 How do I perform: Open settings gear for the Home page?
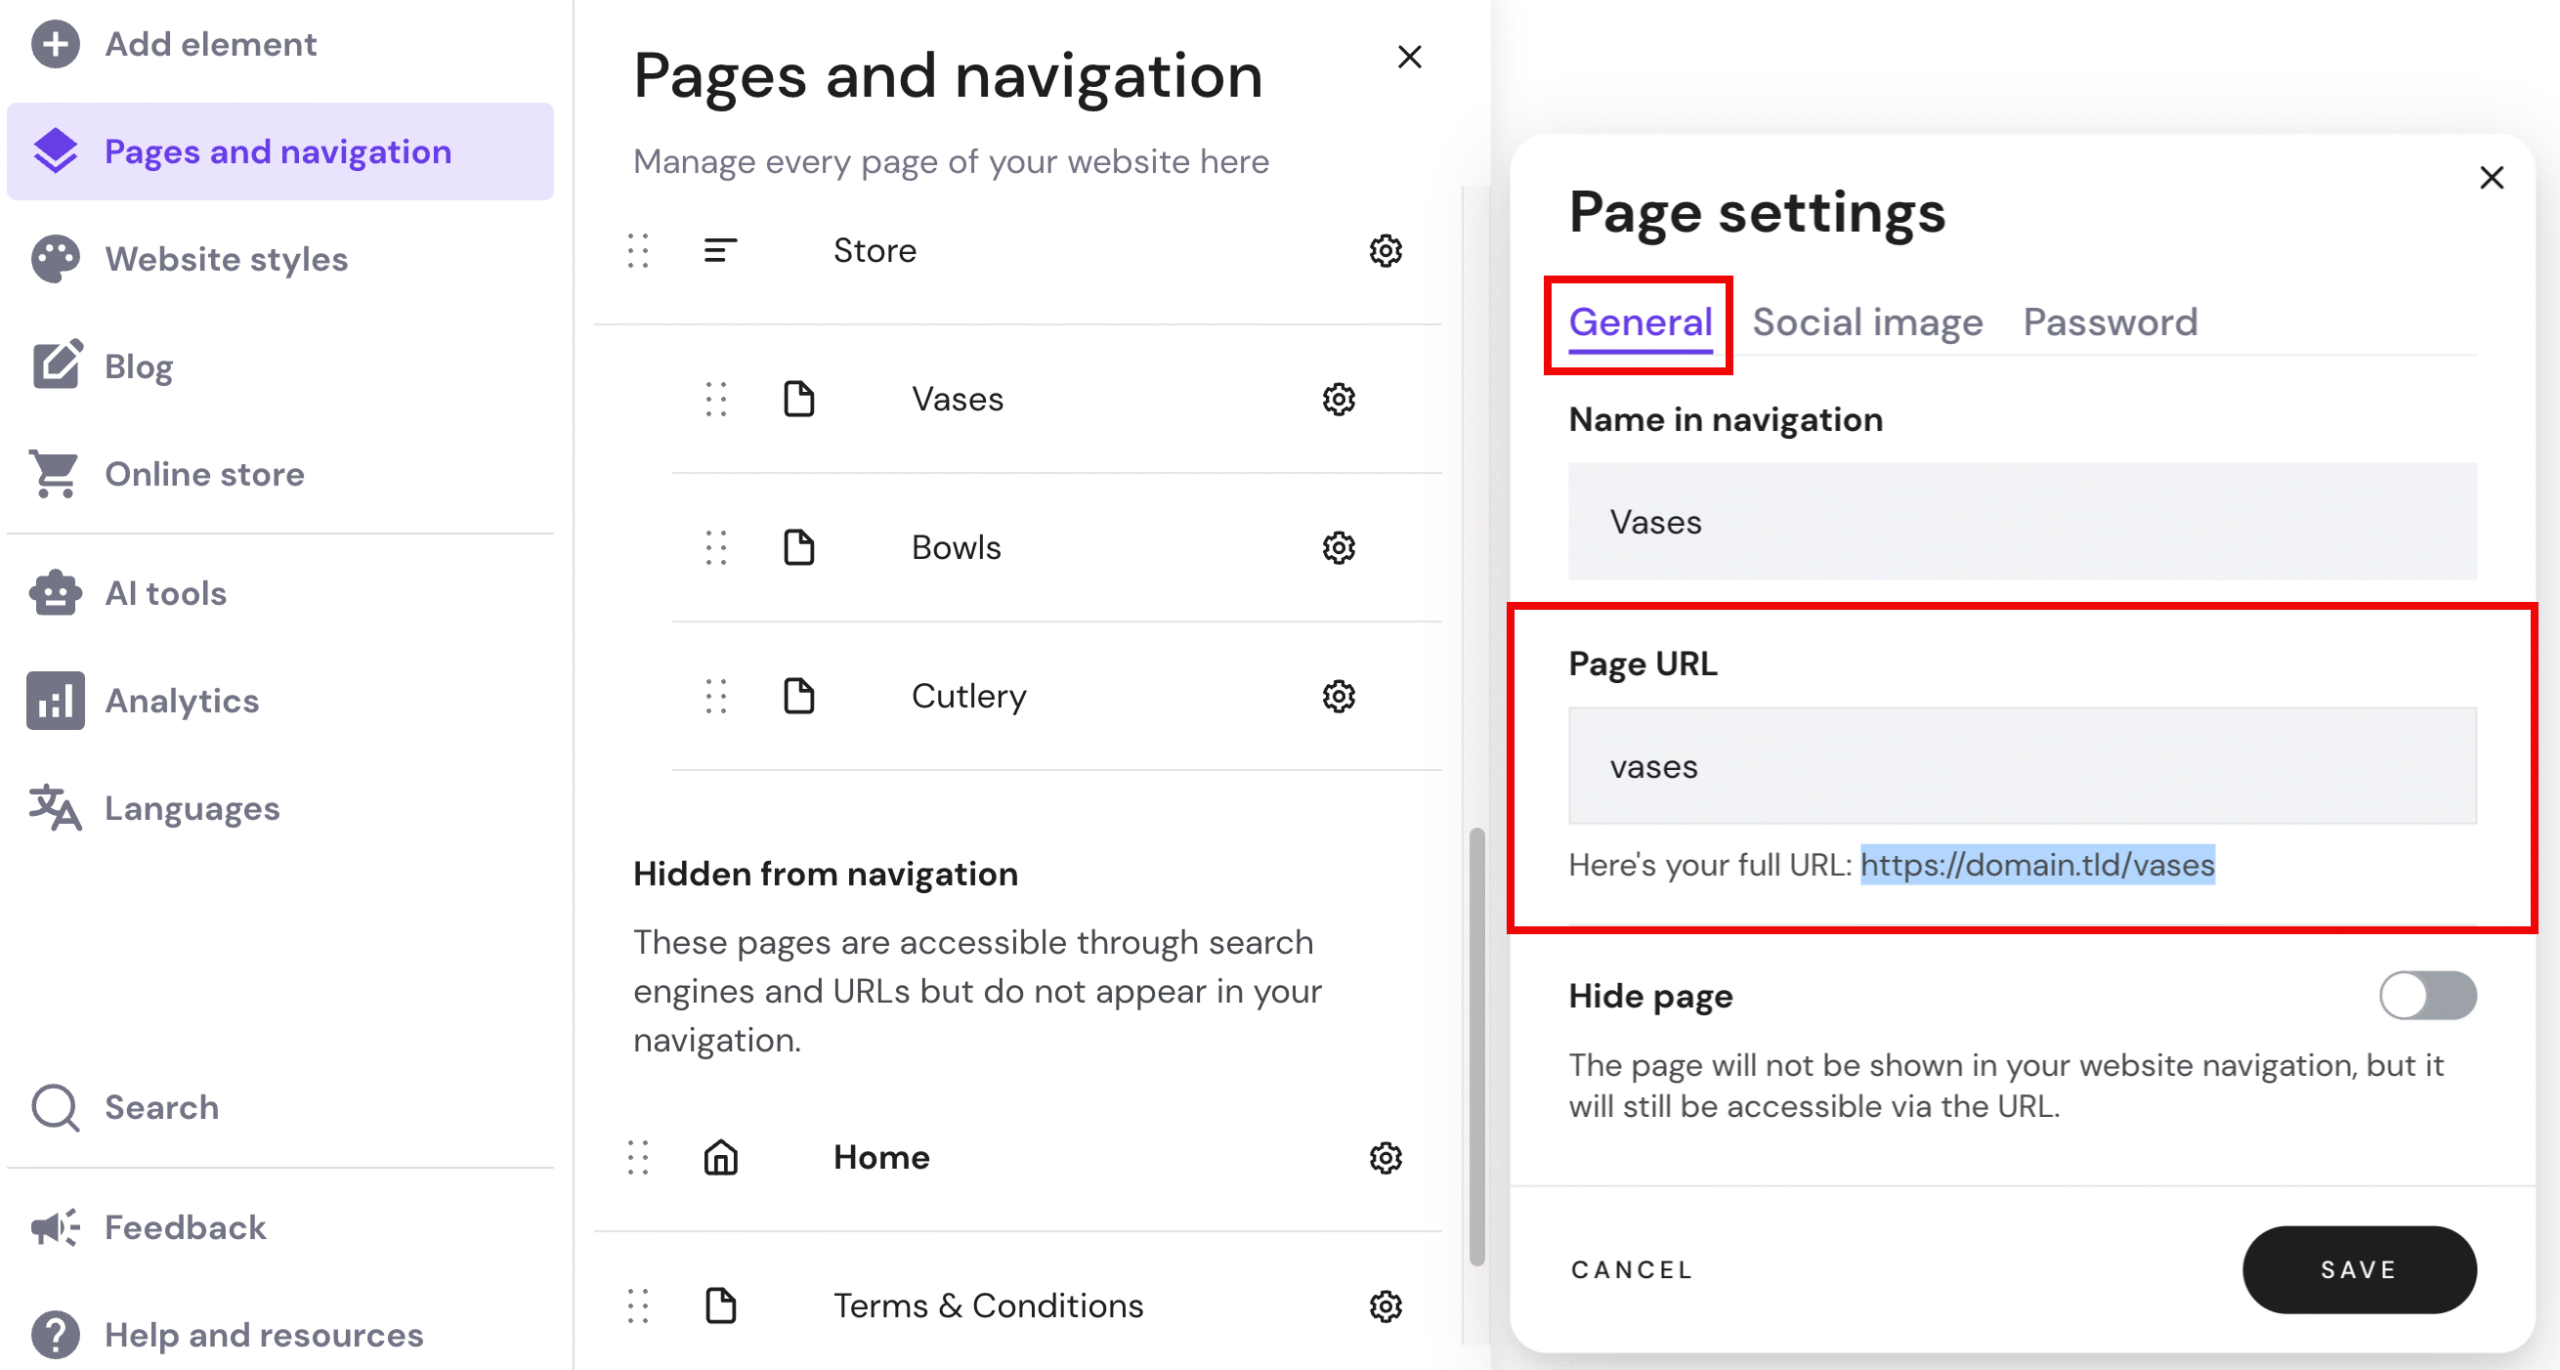[1385, 1157]
